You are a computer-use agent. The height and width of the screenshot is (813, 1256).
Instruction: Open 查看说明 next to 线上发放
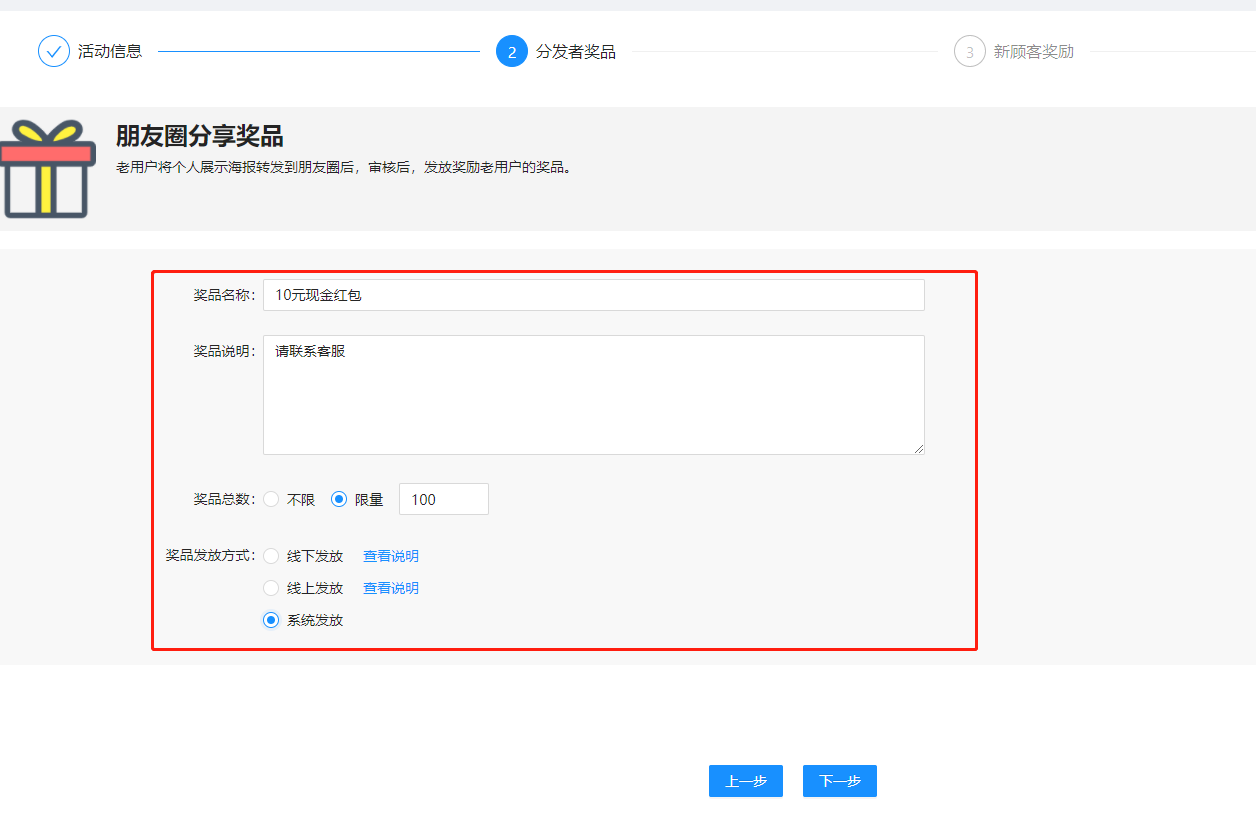point(390,588)
